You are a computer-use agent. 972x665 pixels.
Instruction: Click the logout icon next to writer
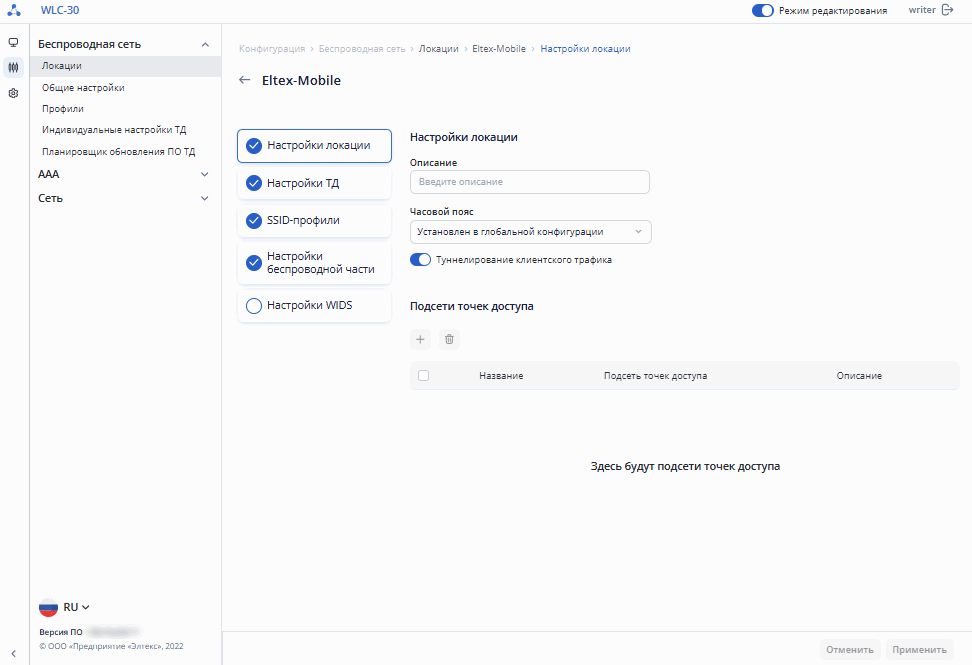pos(948,10)
